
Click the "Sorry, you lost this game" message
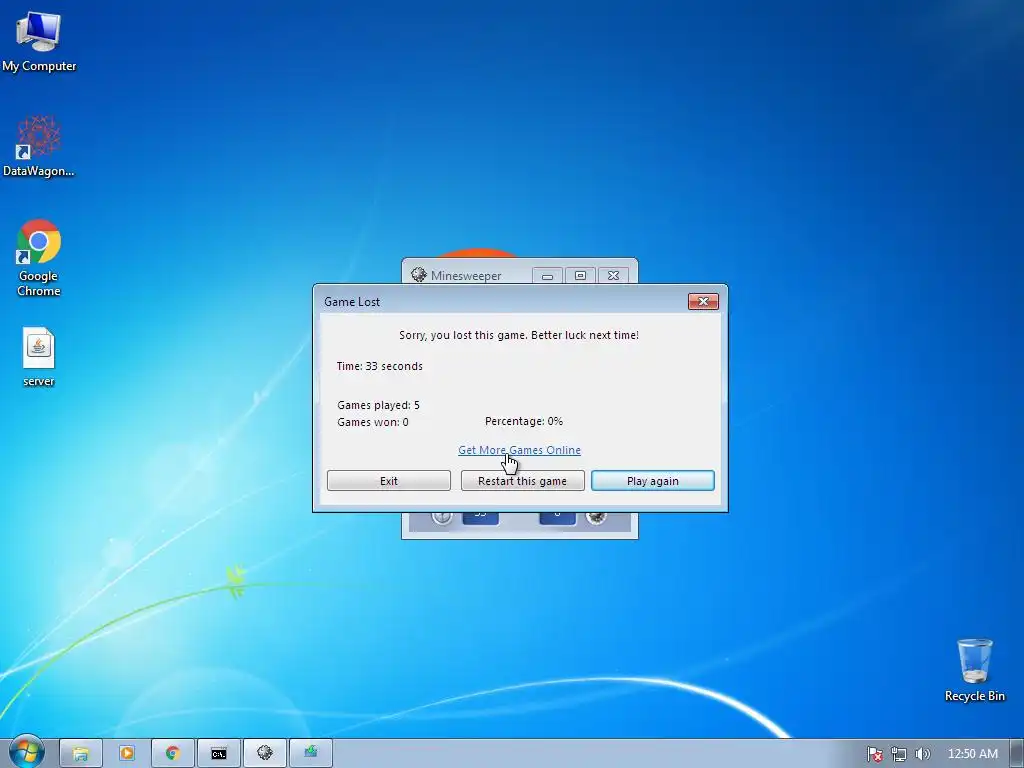[x=519, y=335]
